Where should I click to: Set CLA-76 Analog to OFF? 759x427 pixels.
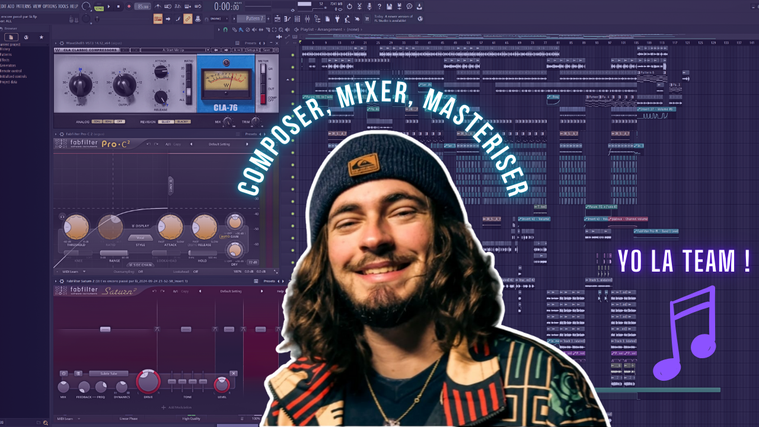point(119,122)
